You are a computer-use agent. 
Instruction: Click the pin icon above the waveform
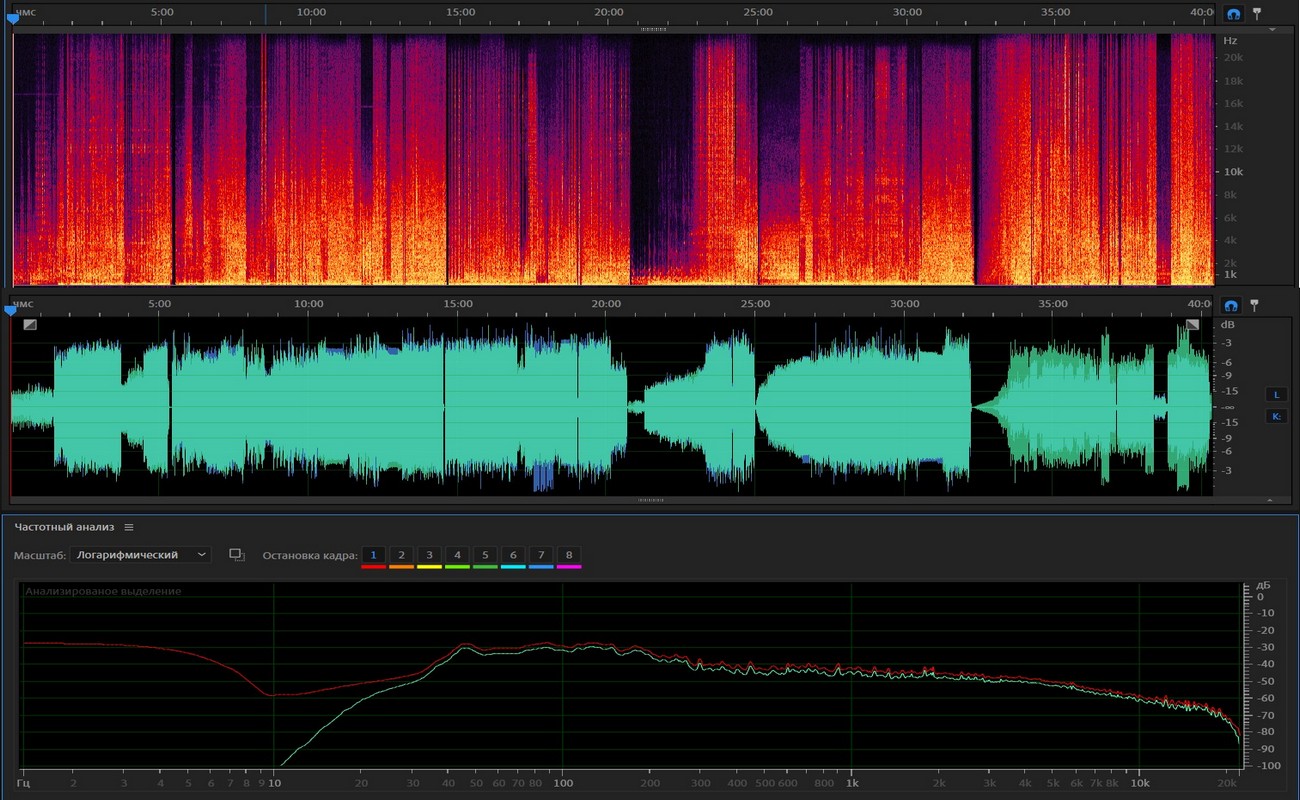pos(1254,305)
